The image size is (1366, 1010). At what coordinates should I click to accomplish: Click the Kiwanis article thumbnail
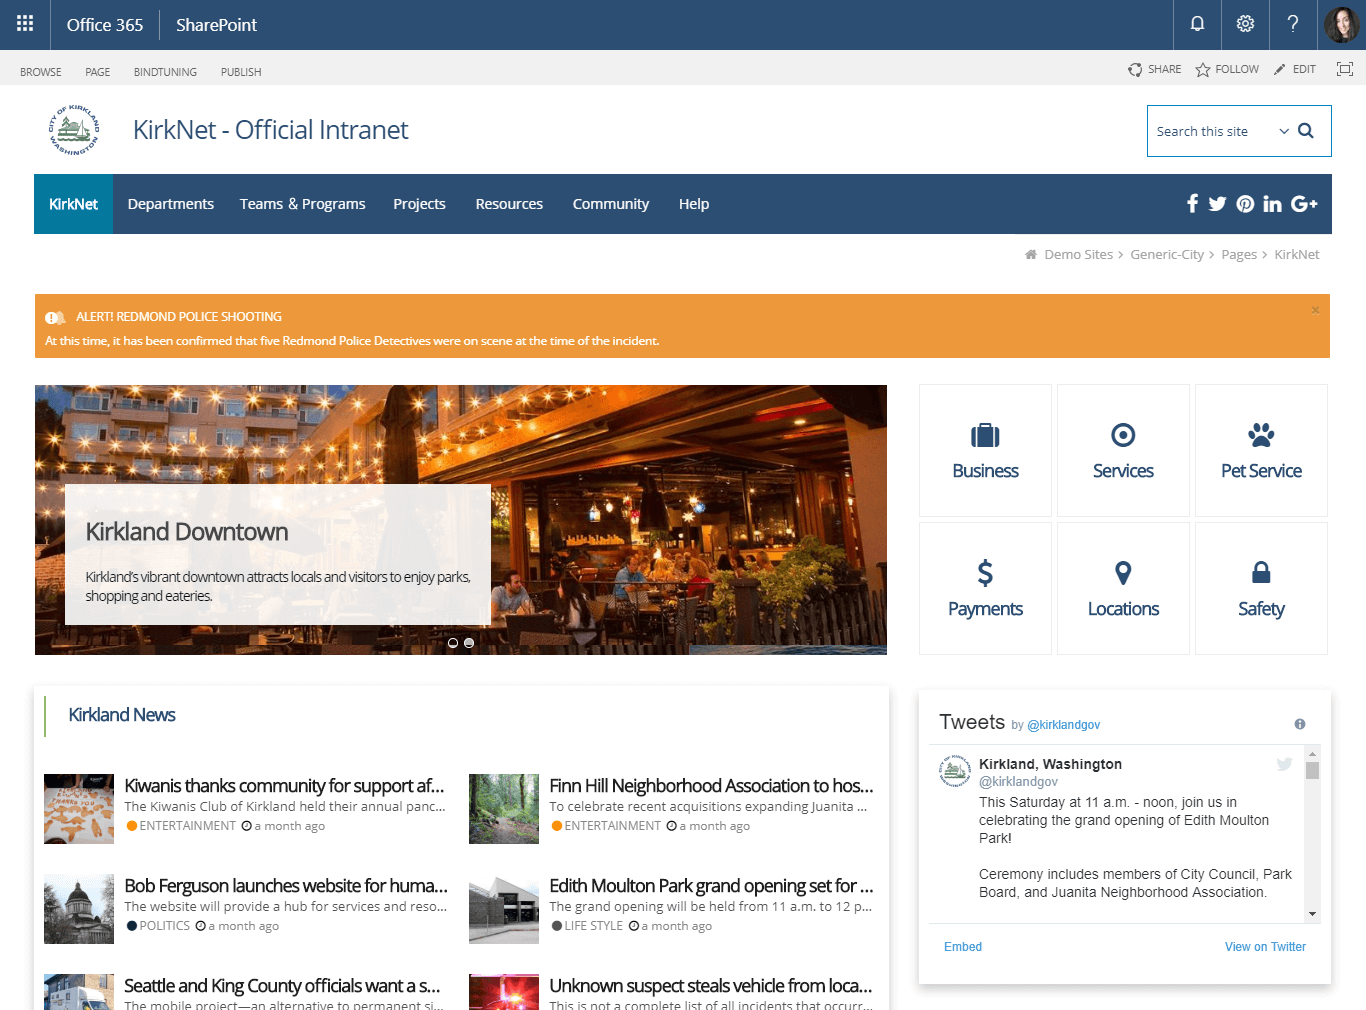[79, 809]
